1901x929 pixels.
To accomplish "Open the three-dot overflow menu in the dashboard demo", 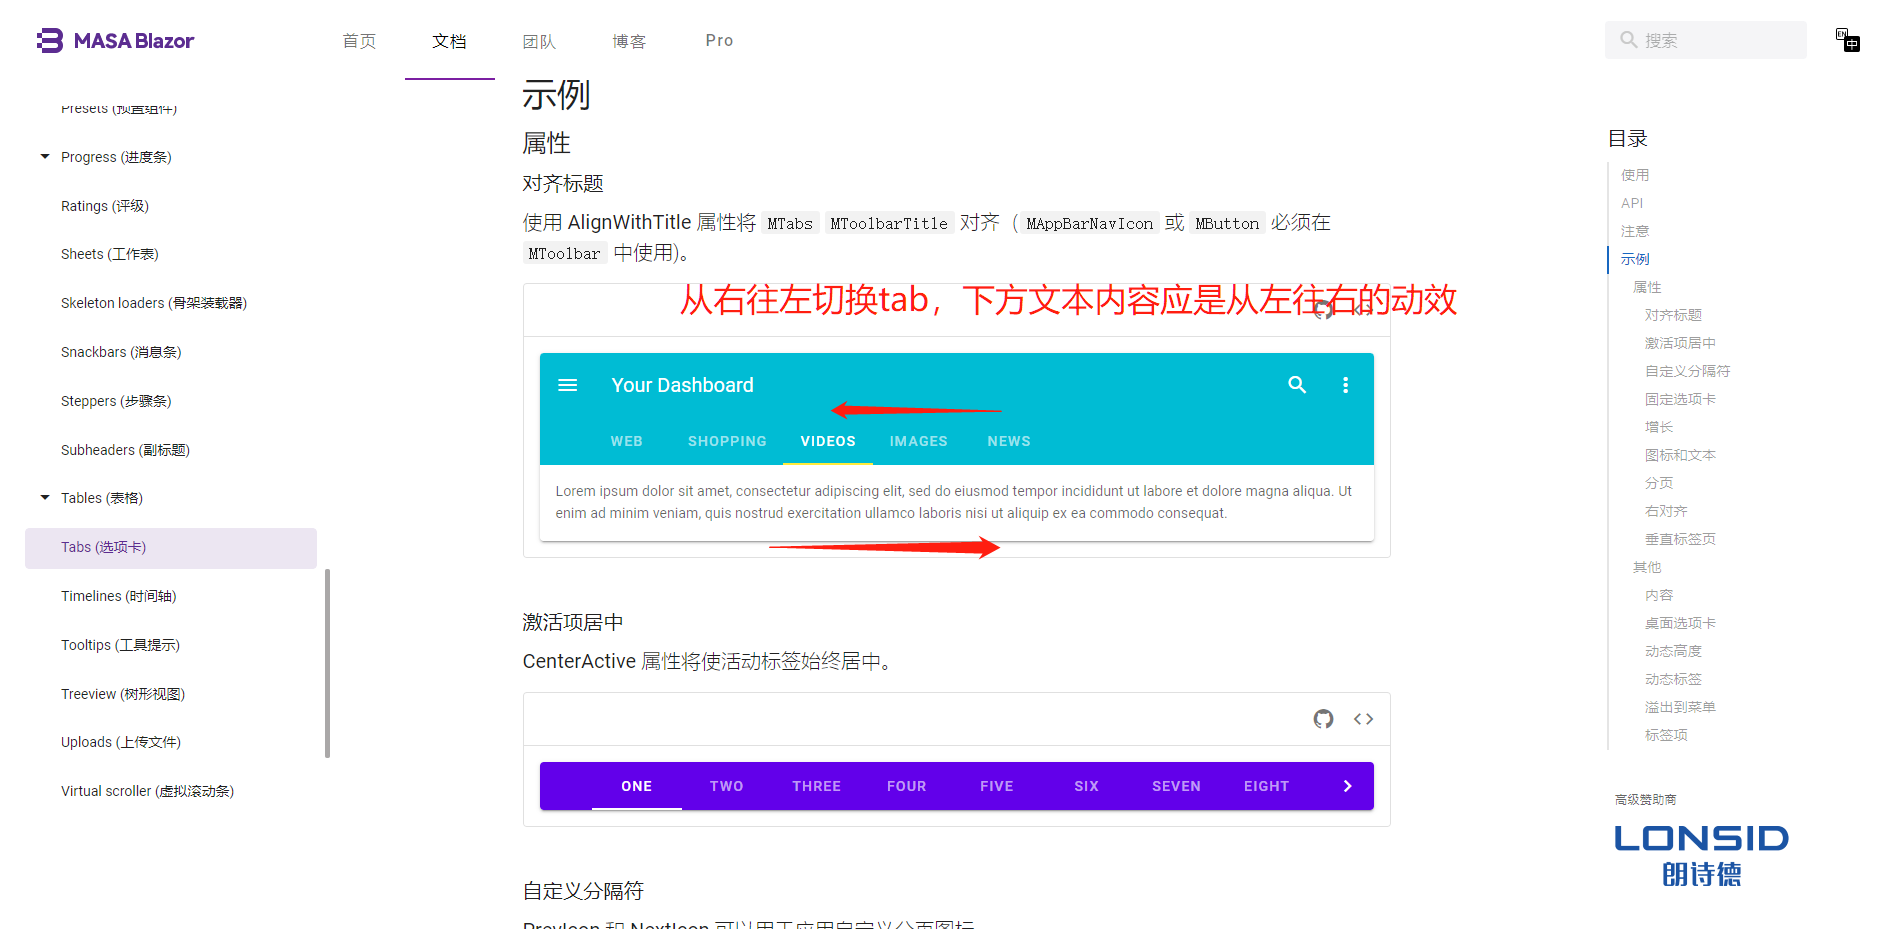I will pos(1345,384).
